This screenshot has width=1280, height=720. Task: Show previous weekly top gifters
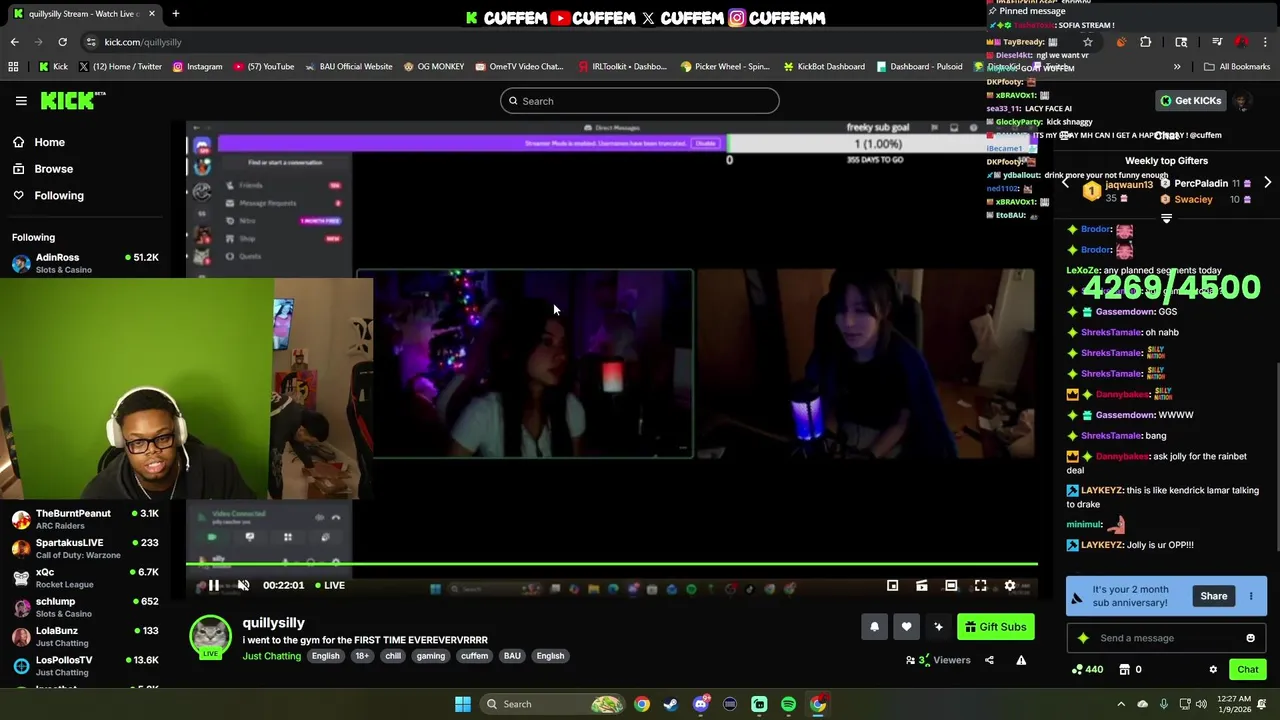coord(1065,183)
